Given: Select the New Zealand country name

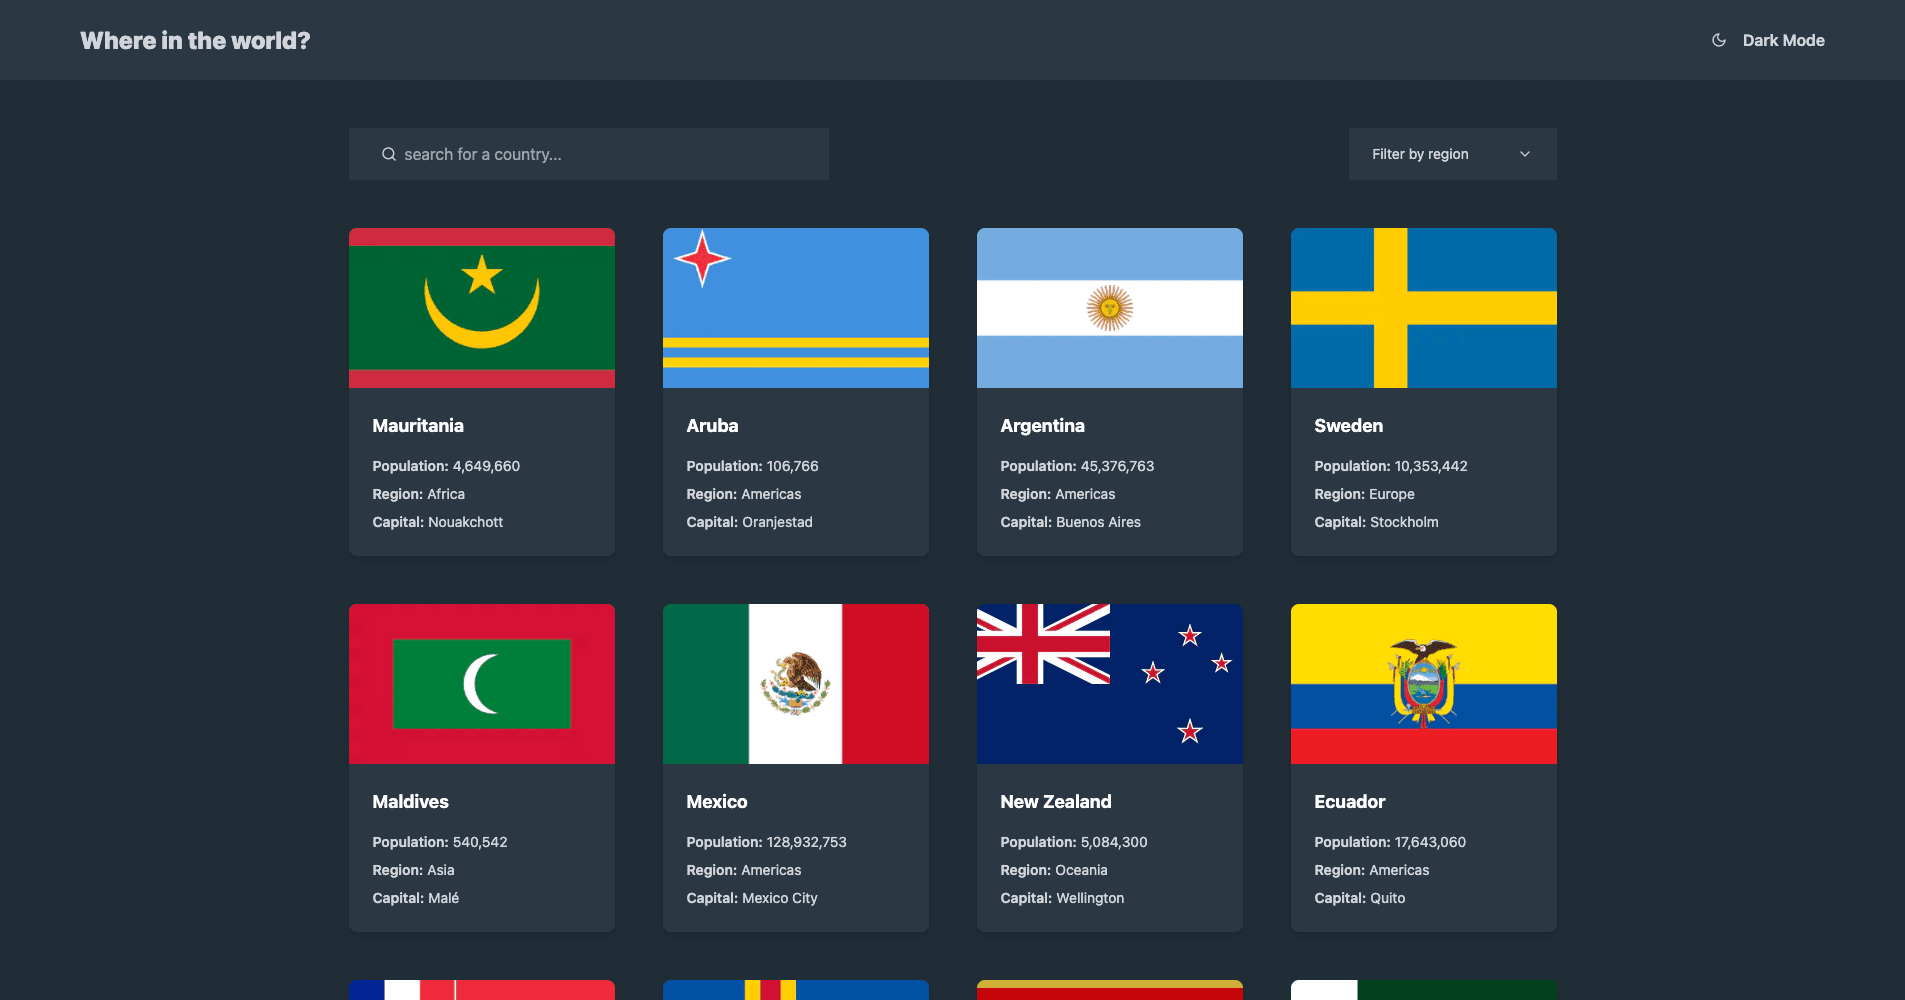Looking at the screenshot, I should [x=1056, y=802].
